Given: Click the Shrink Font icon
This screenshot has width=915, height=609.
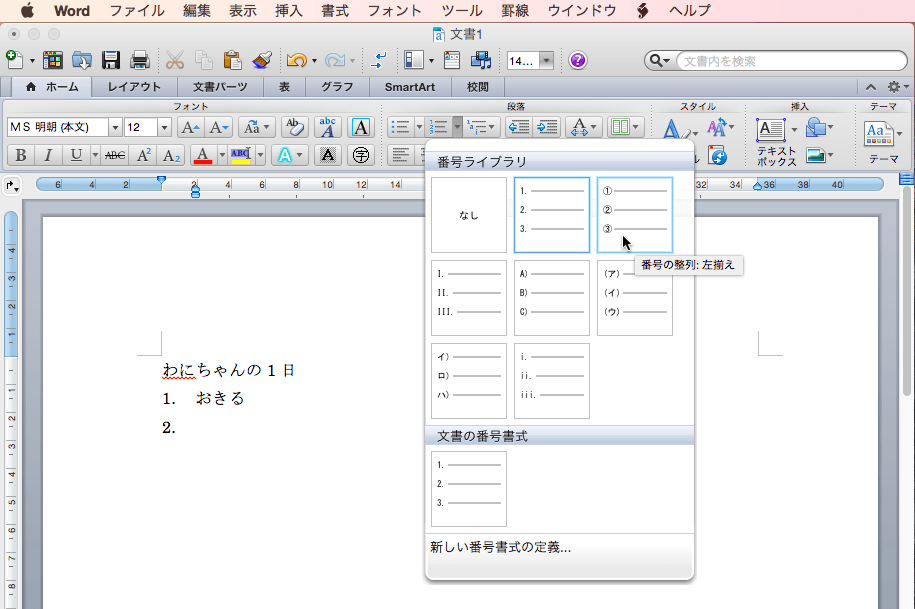Looking at the screenshot, I should pyautogui.click(x=219, y=127).
